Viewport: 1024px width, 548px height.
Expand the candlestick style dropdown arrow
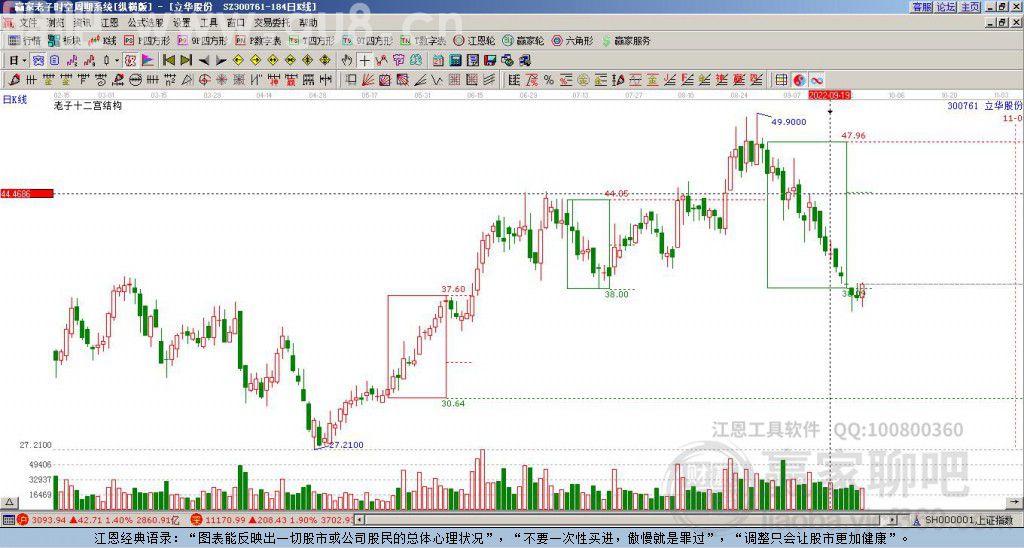(116, 61)
